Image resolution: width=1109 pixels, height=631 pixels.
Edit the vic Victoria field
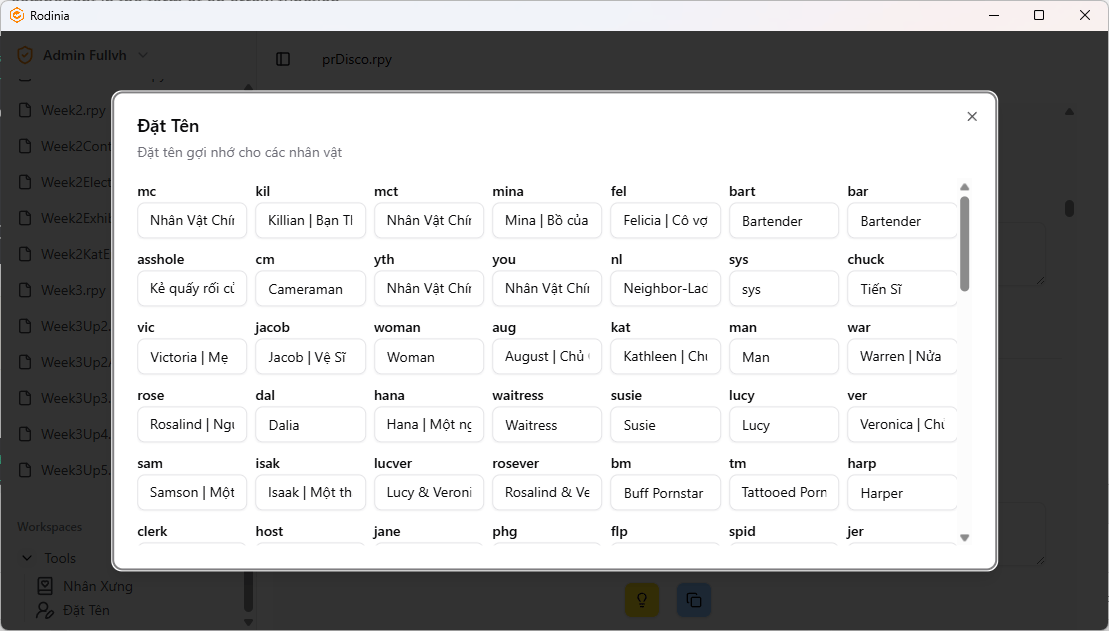click(x=192, y=357)
